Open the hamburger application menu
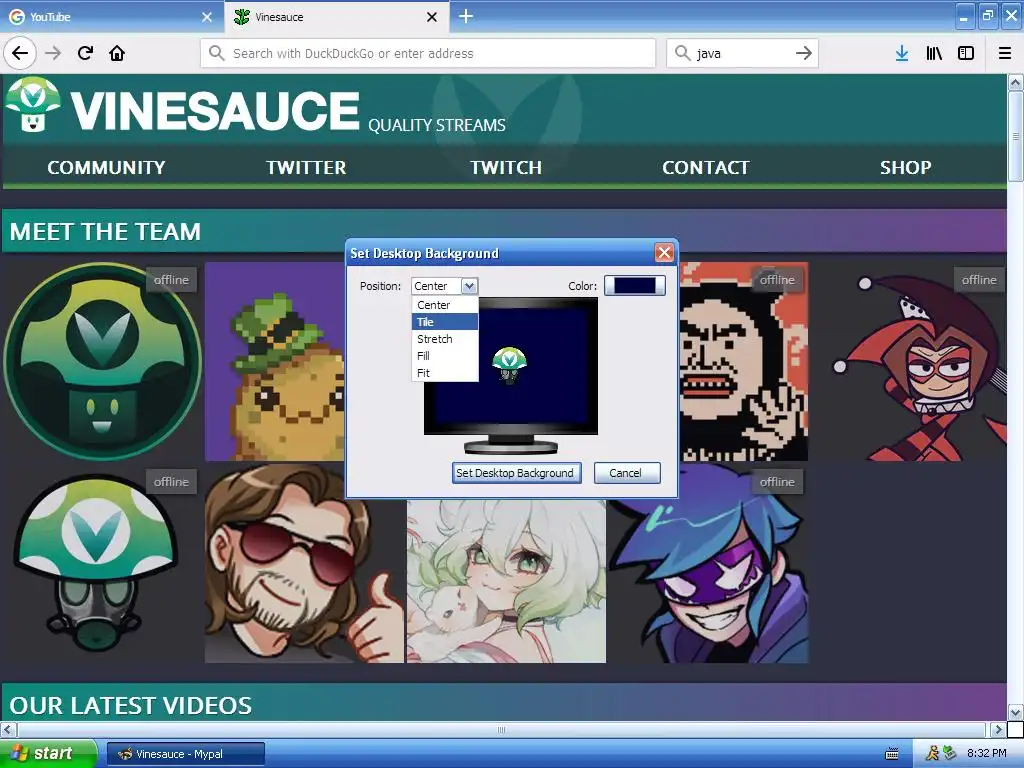Viewport: 1024px width, 768px height. pyautogui.click(x=1005, y=53)
